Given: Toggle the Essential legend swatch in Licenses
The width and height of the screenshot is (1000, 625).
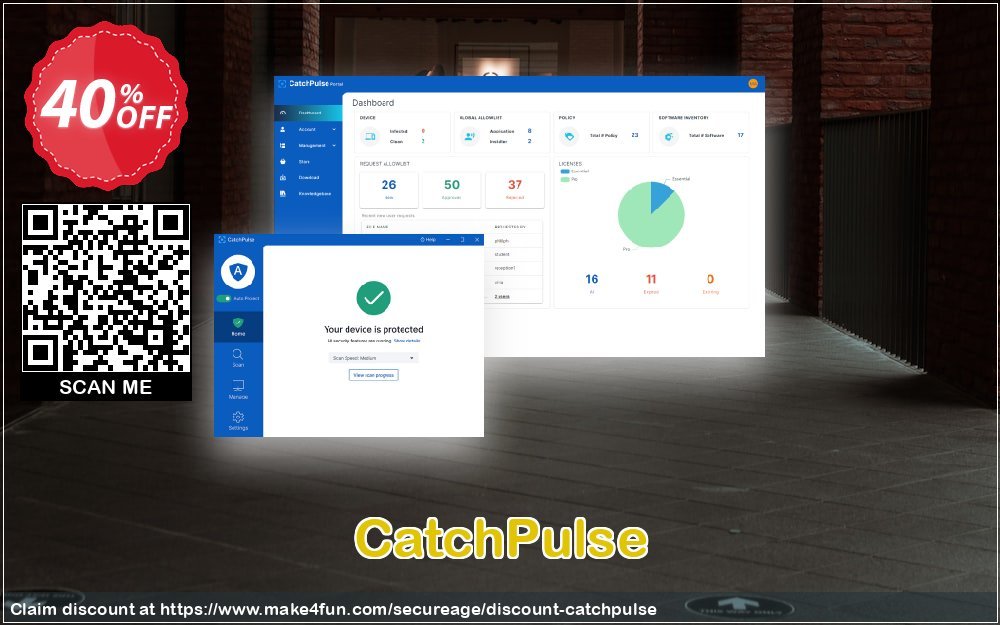Looking at the screenshot, I should click(x=564, y=172).
